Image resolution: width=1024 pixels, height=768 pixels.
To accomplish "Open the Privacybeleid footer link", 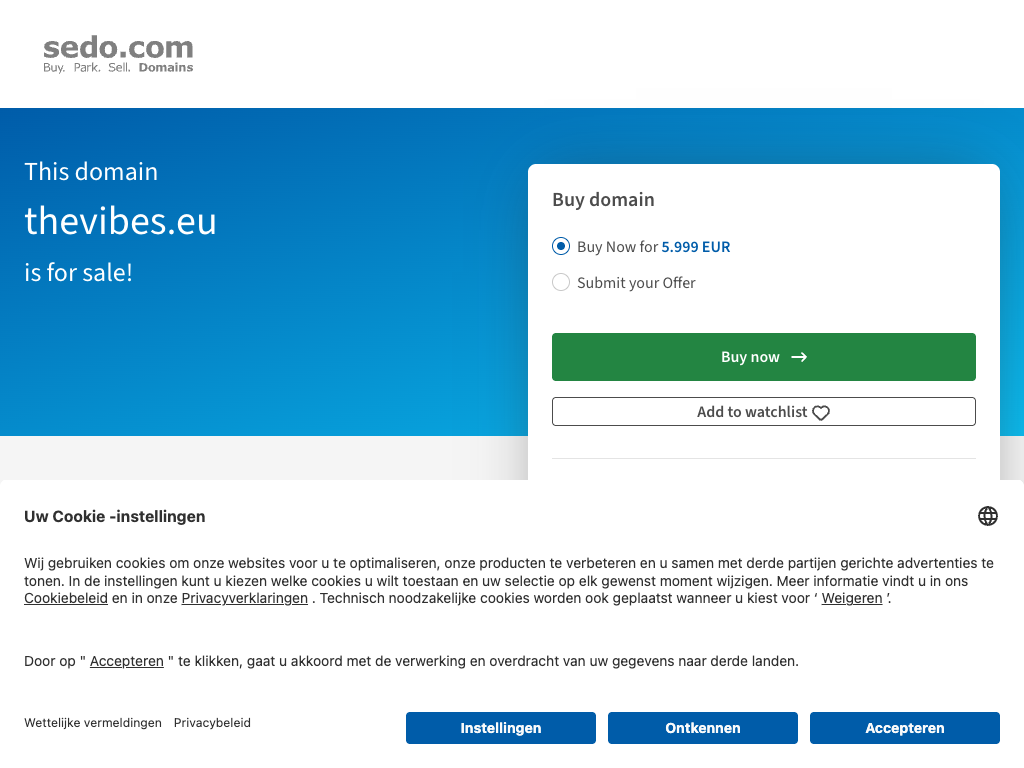I will (212, 723).
